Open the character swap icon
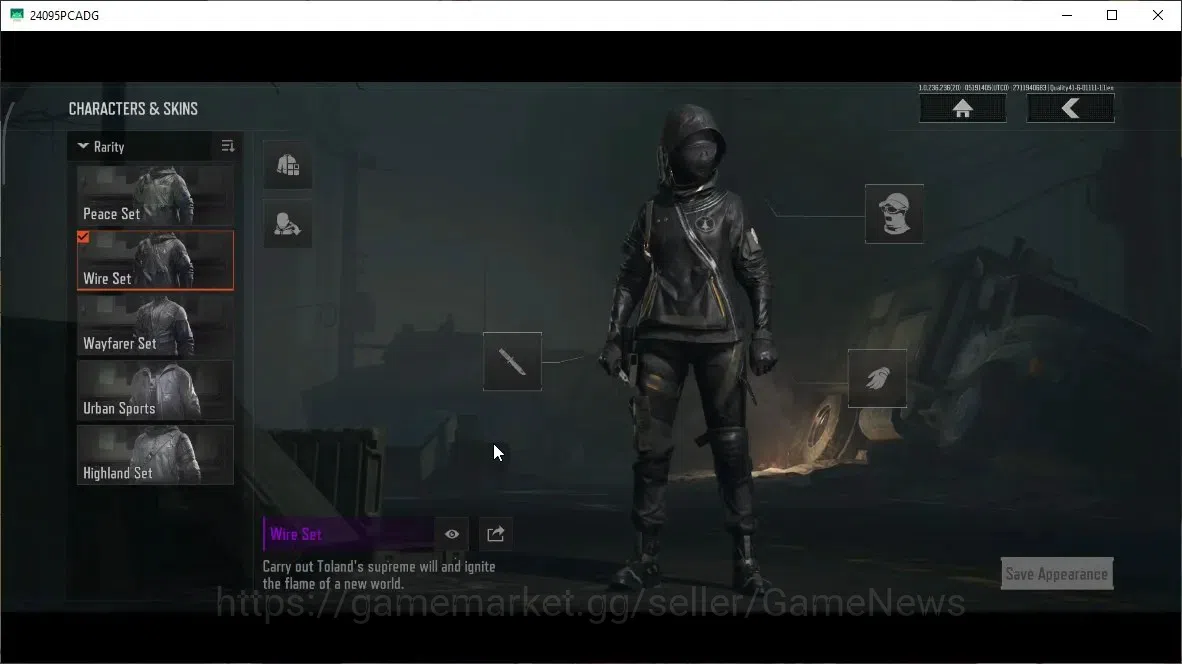Image resolution: width=1182 pixels, height=664 pixels. coord(288,224)
